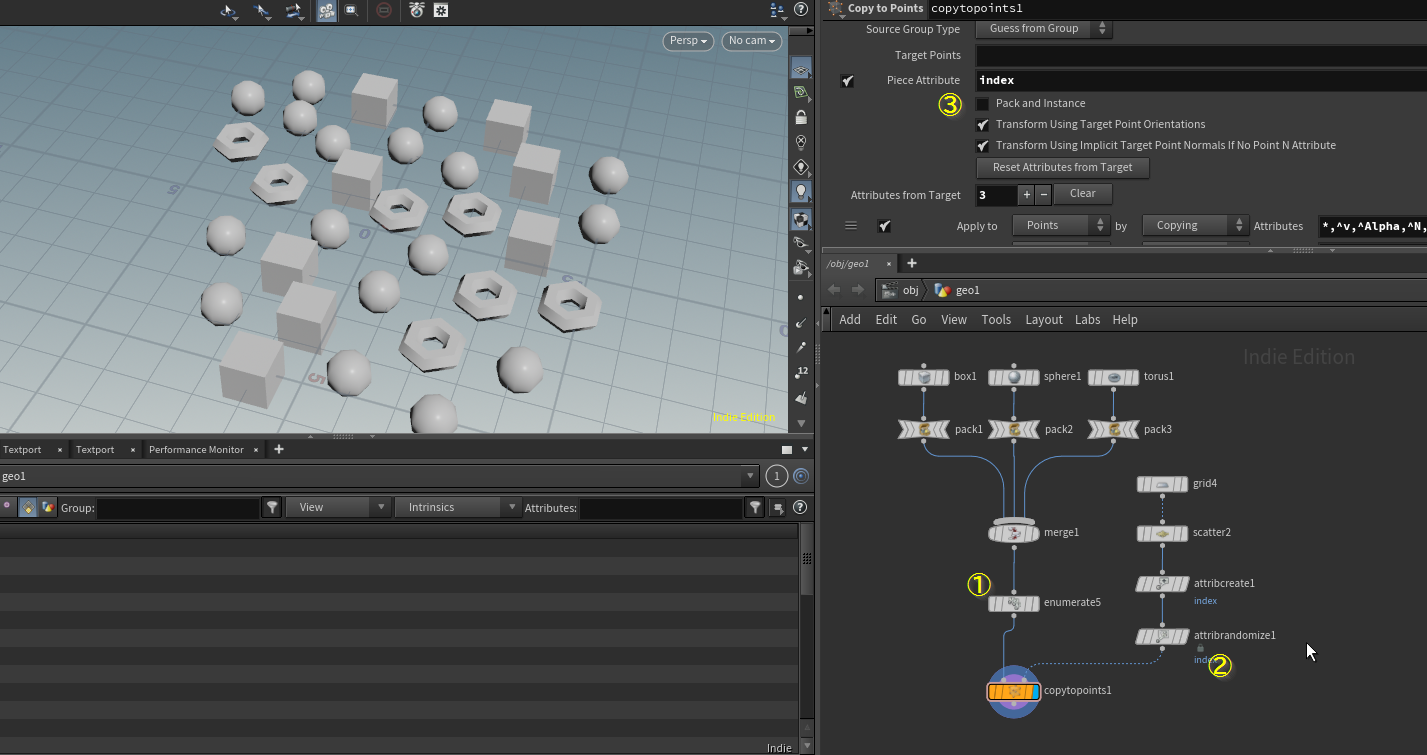Click the Group filter funnel icon
This screenshot has width=1427, height=755.
click(272, 508)
